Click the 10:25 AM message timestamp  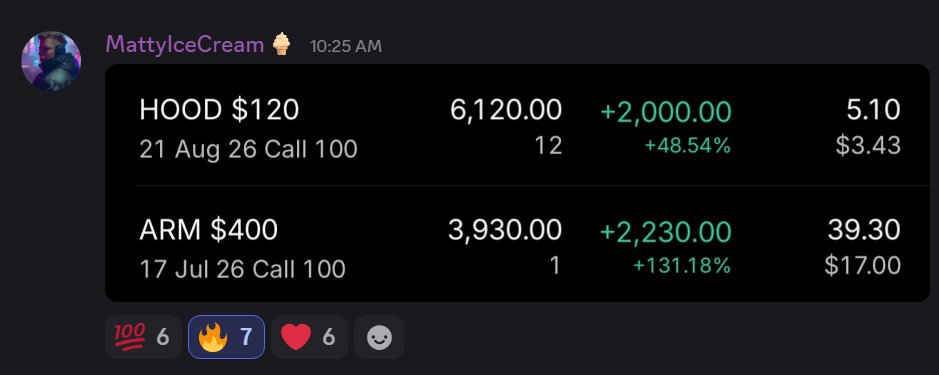click(346, 46)
